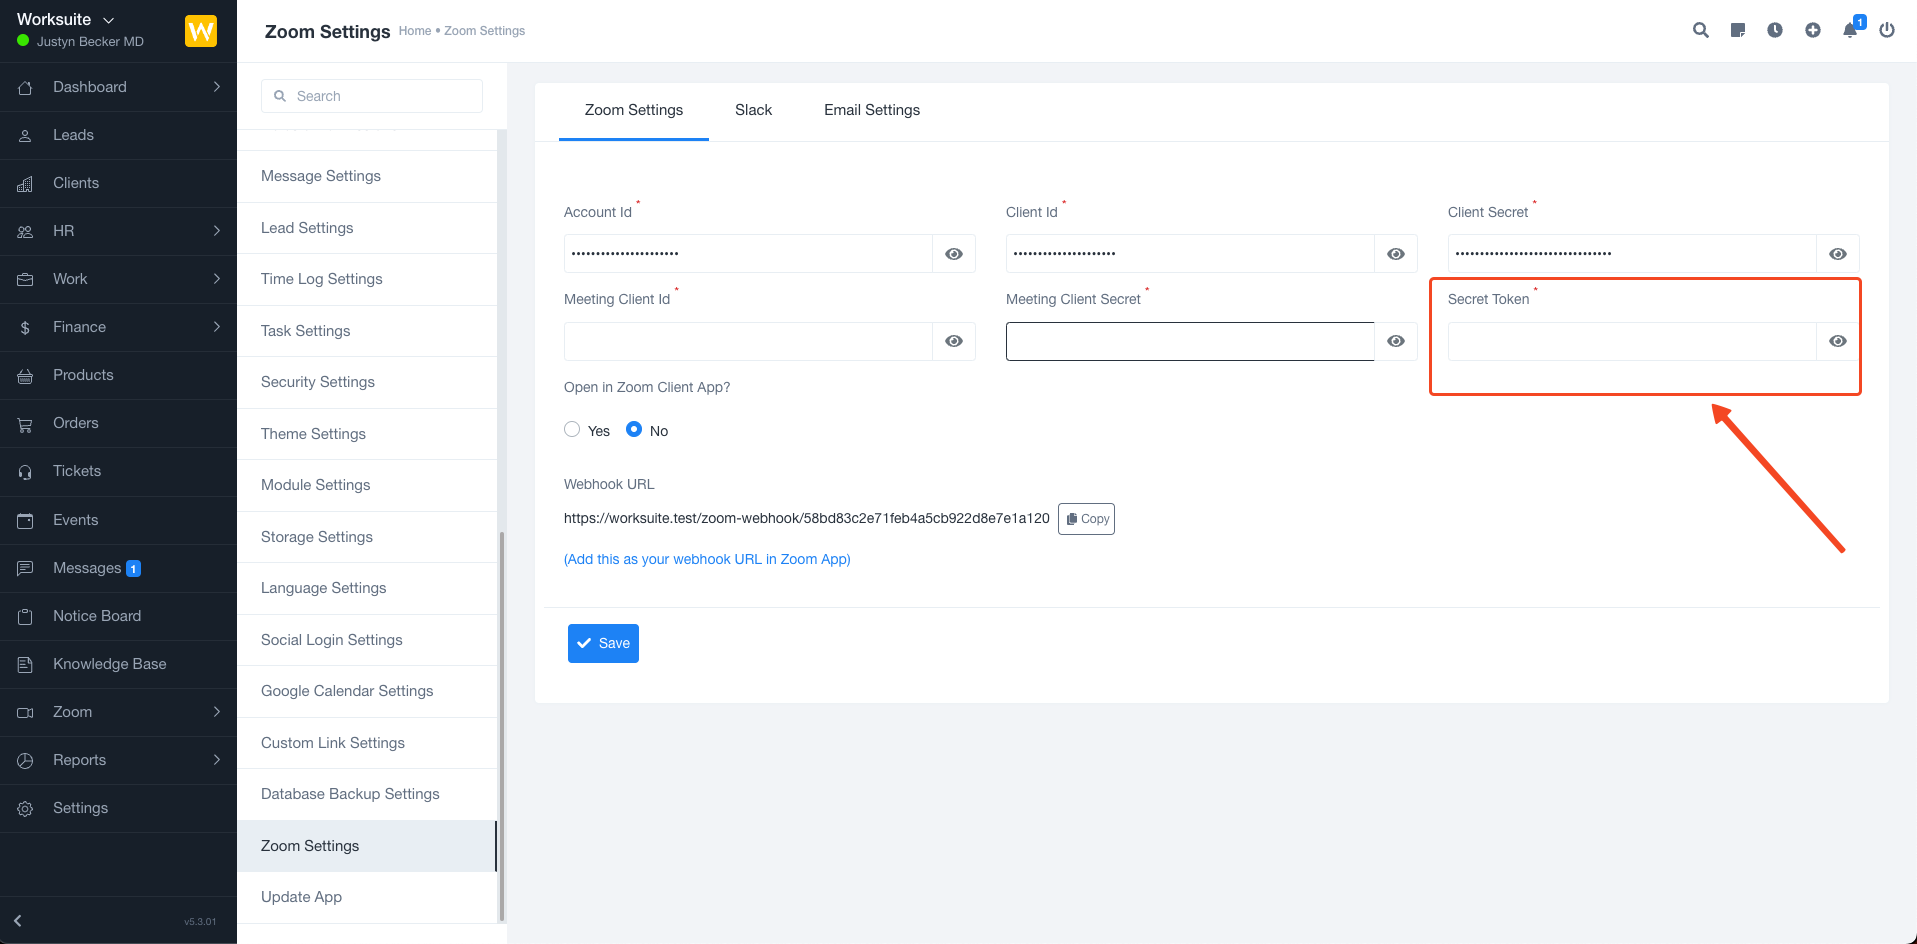The height and width of the screenshot is (944, 1917).
Task: Click the power logout icon
Action: (1887, 30)
